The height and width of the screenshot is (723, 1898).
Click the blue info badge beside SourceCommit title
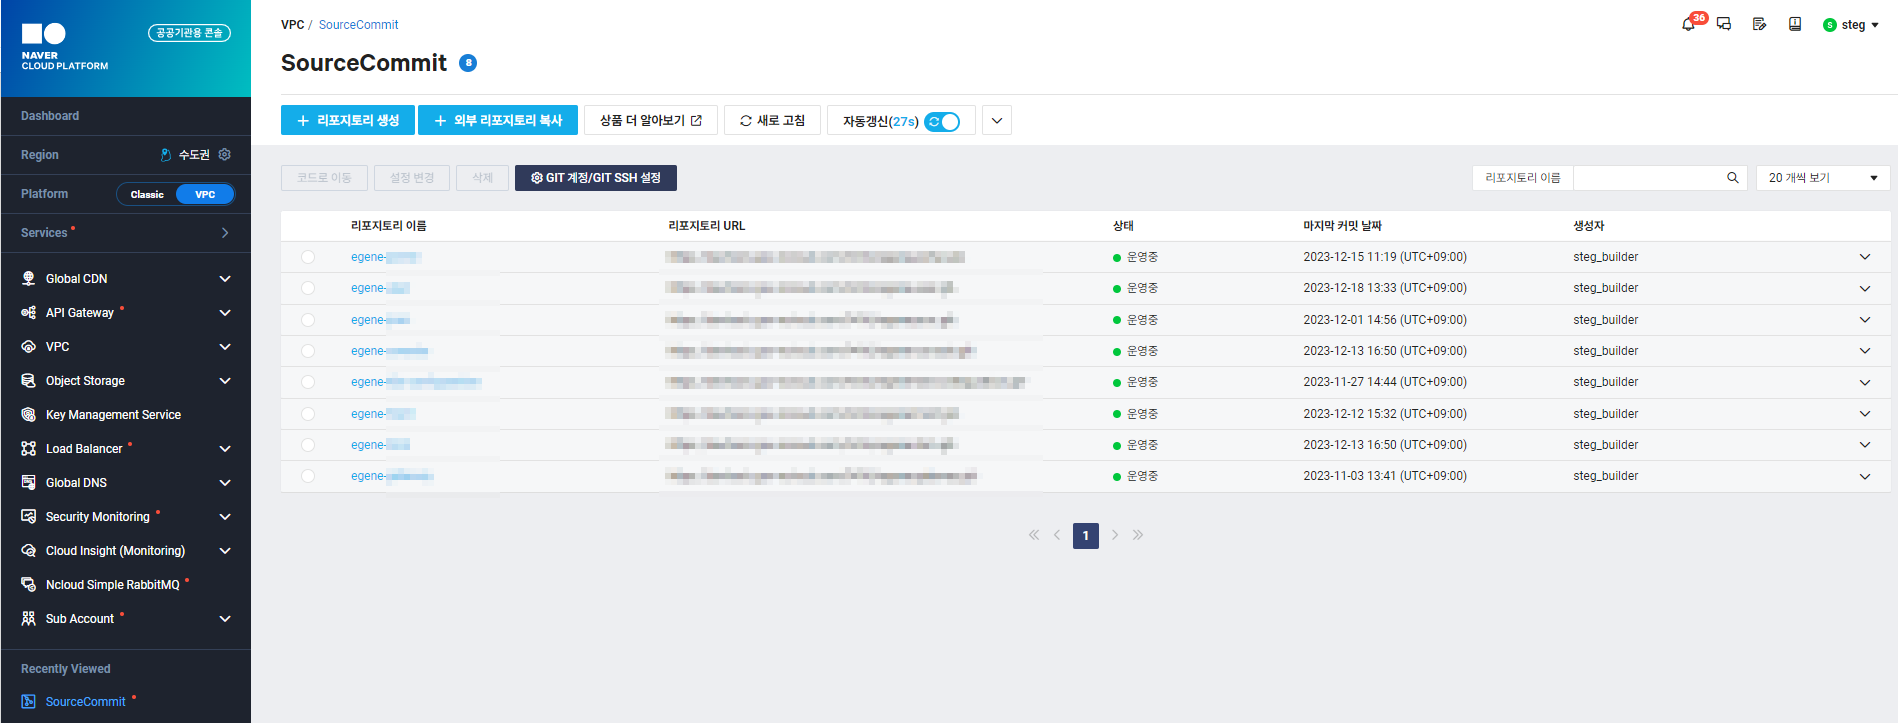[x=468, y=63]
